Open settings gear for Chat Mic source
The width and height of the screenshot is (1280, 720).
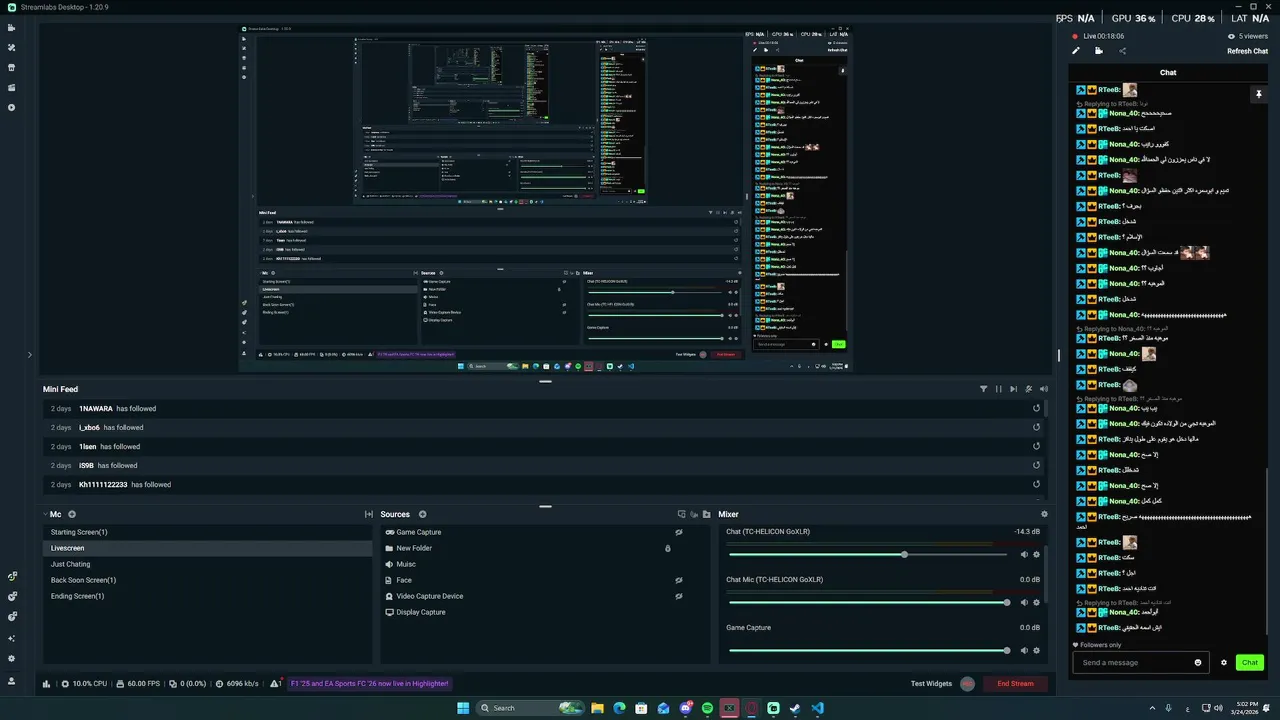pos(1036,602)
